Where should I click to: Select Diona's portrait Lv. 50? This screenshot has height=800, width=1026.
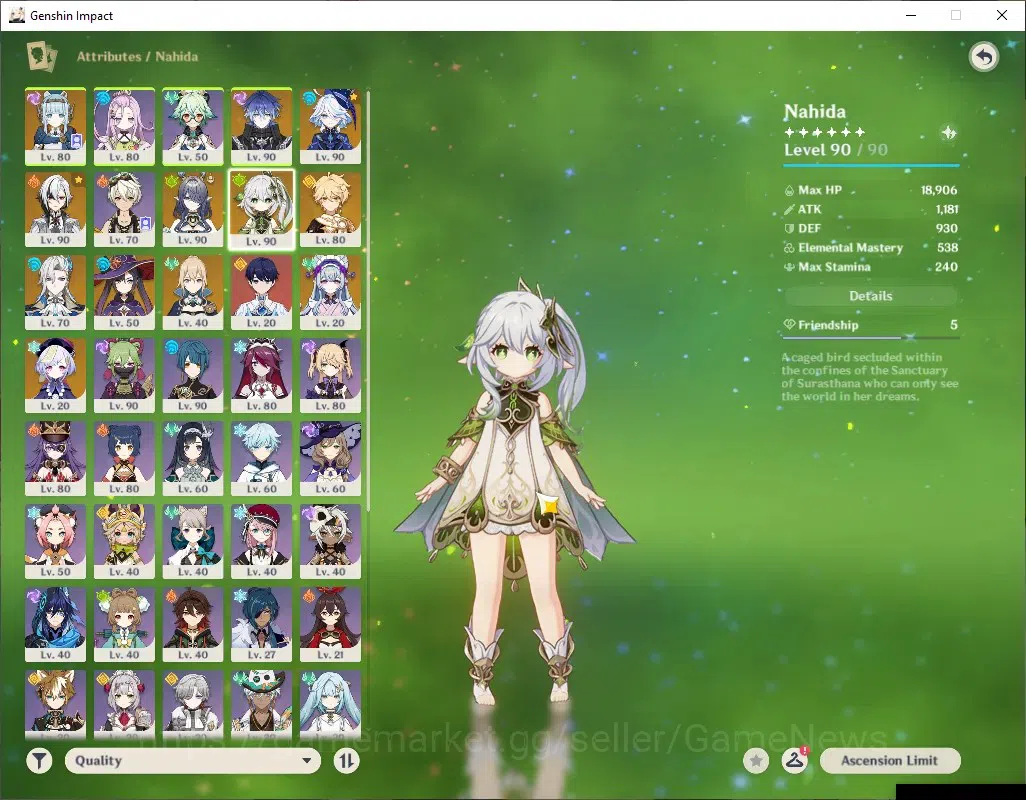pyautogui.click(x=56, y=542)
